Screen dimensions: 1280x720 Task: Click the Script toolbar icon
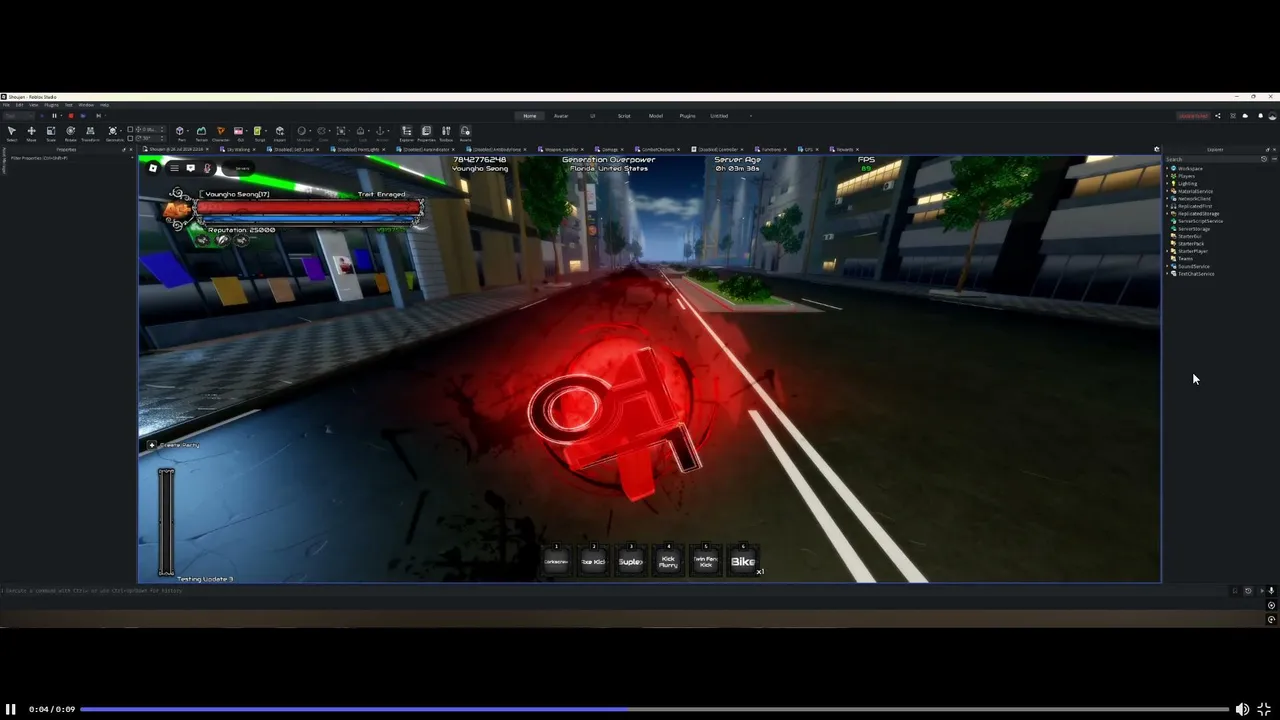click(259, 133)
